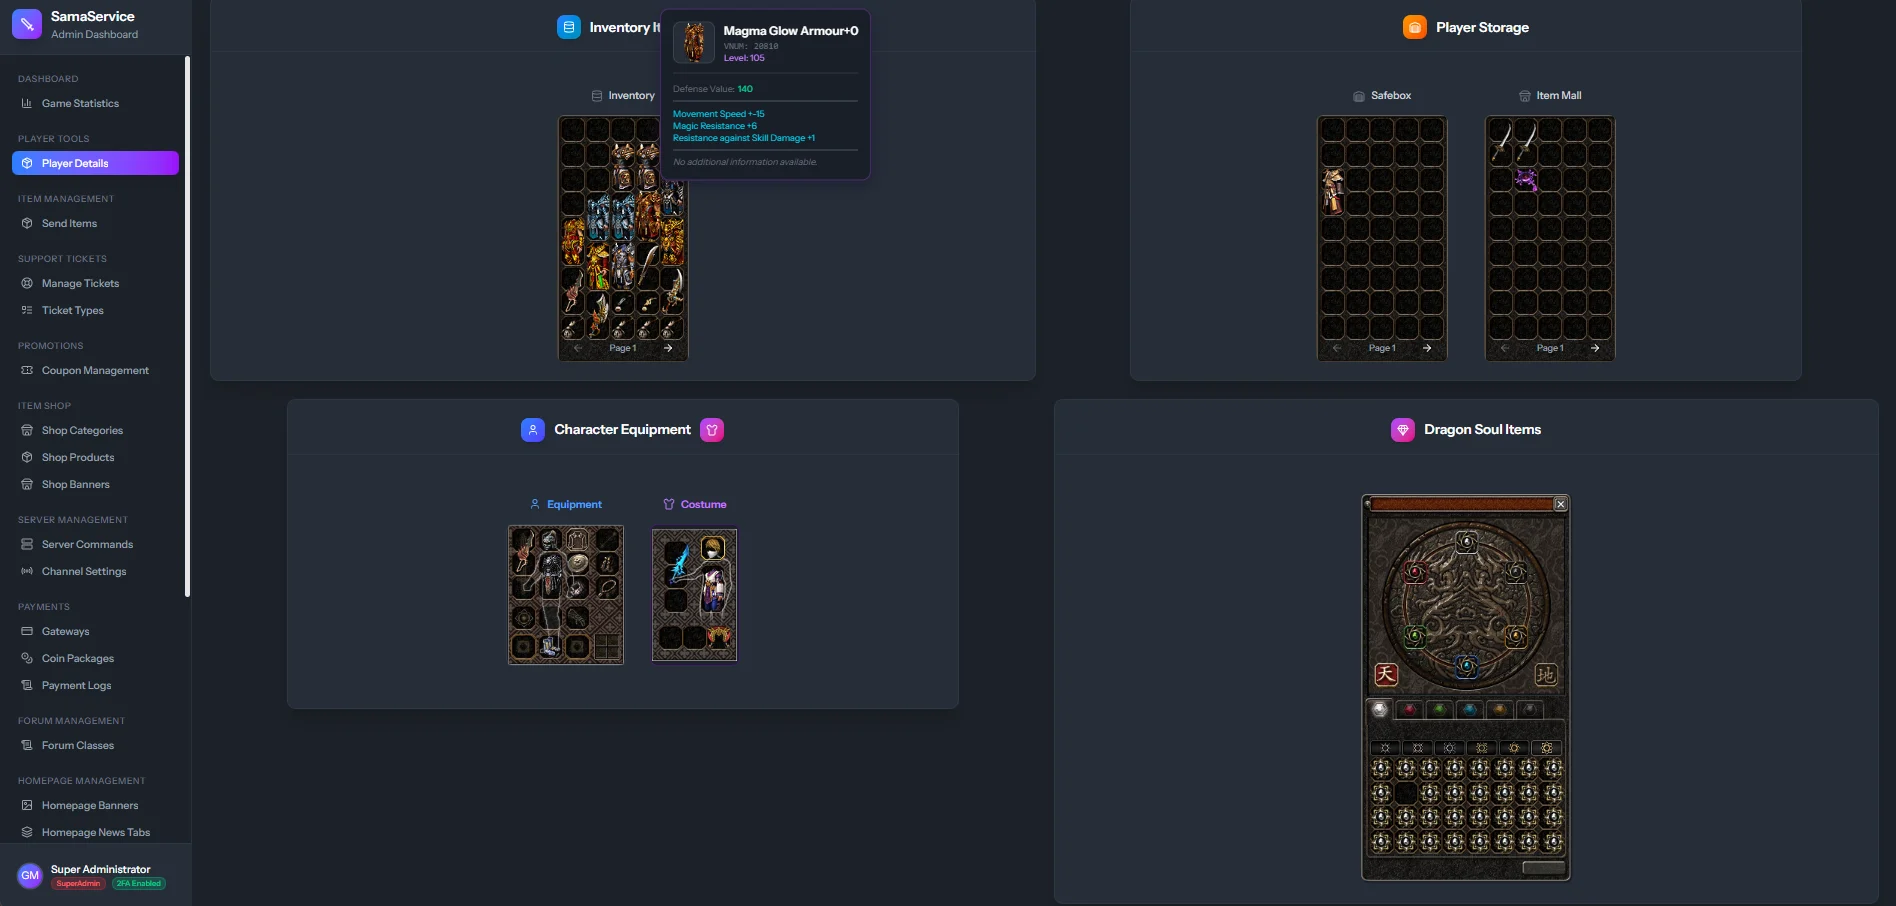Open Homepage News Tabs in the sidebar

pyautogui.click(x=95, y=832)
